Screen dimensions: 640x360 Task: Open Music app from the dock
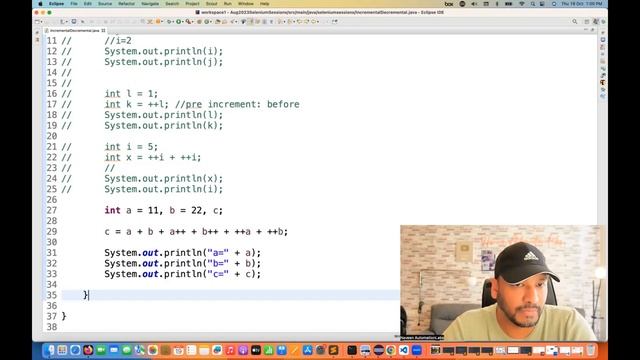pyautogui.click(x=230, y=350)
